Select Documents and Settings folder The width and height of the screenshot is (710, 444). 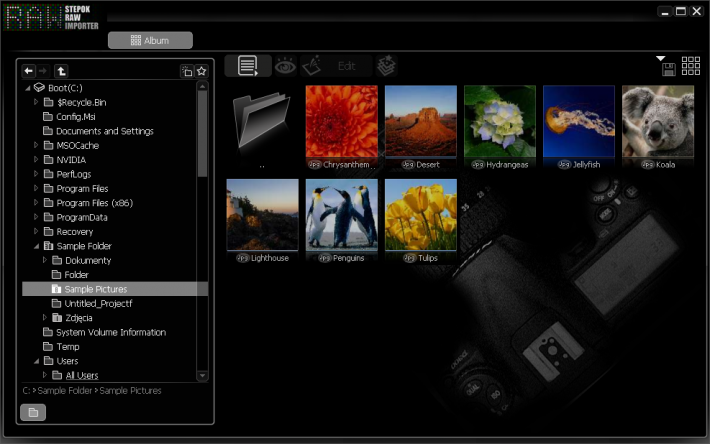[x=105, y=131]
